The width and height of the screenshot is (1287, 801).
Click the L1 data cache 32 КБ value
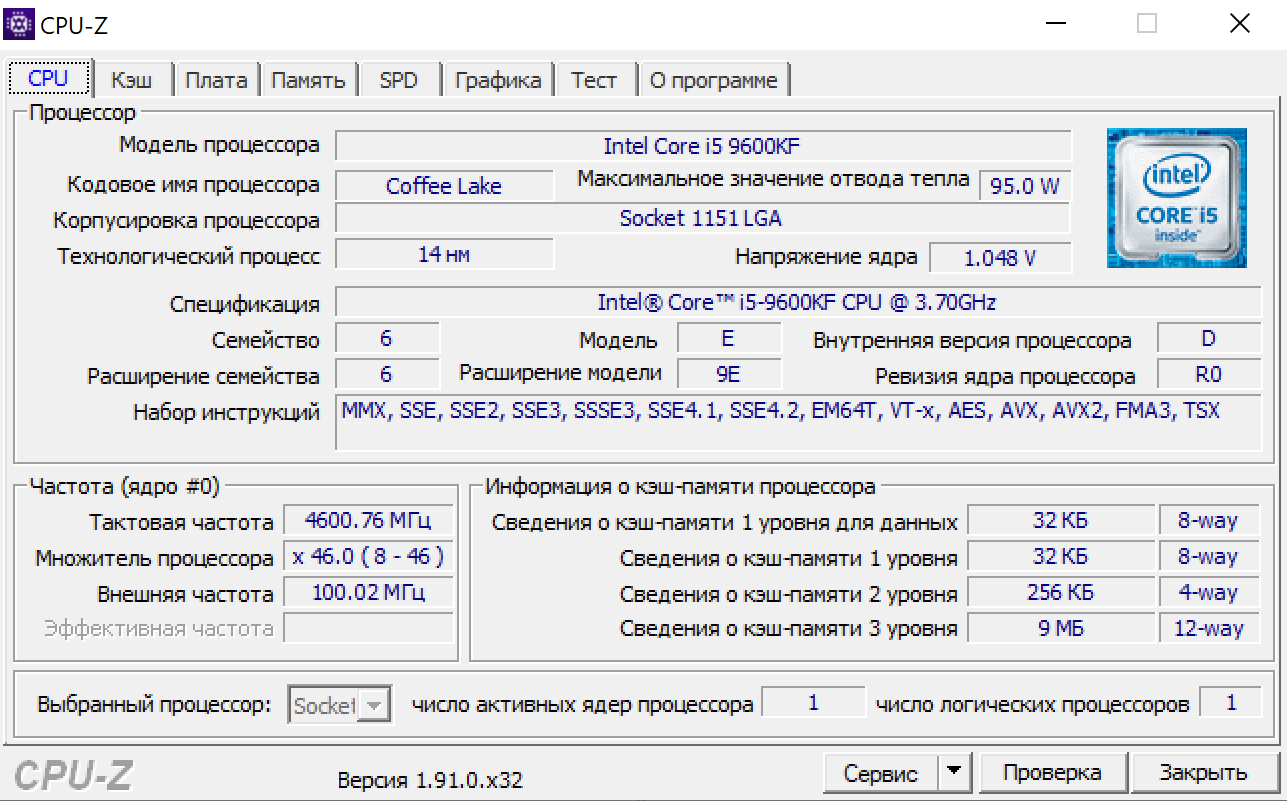tap(1060, 520)
